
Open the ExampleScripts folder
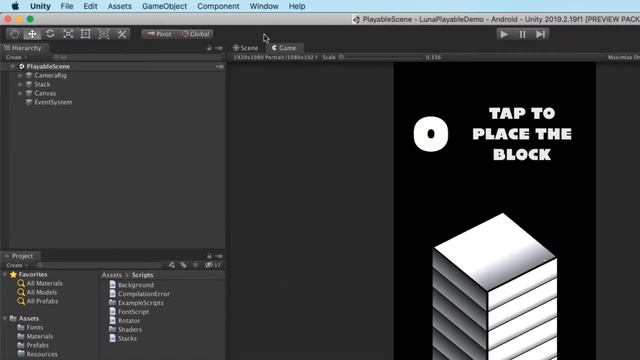136,303
